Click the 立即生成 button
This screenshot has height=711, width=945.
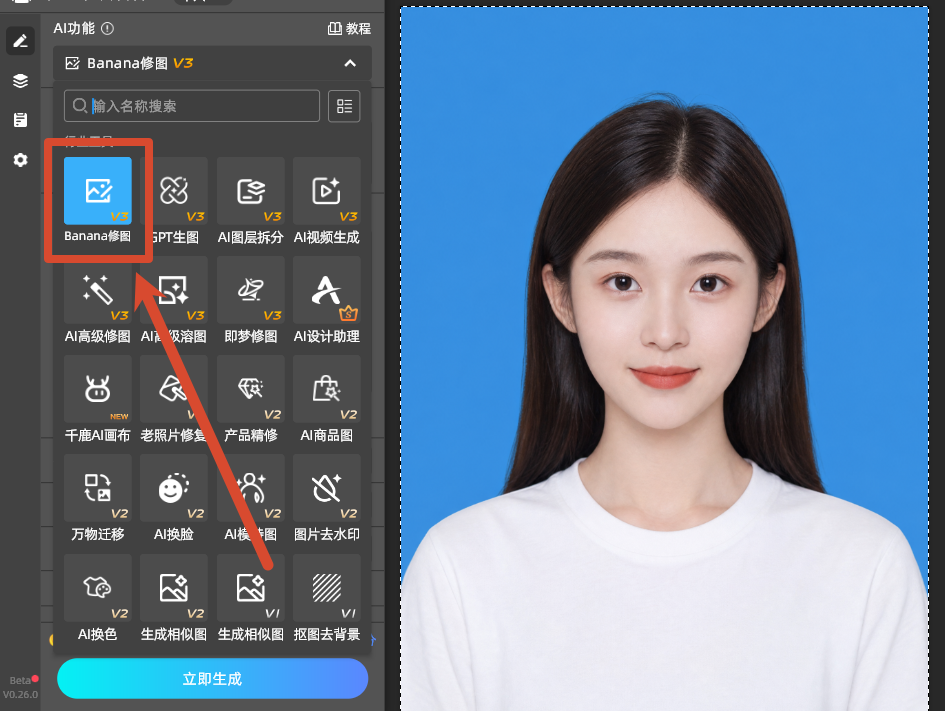click(213, 678)
